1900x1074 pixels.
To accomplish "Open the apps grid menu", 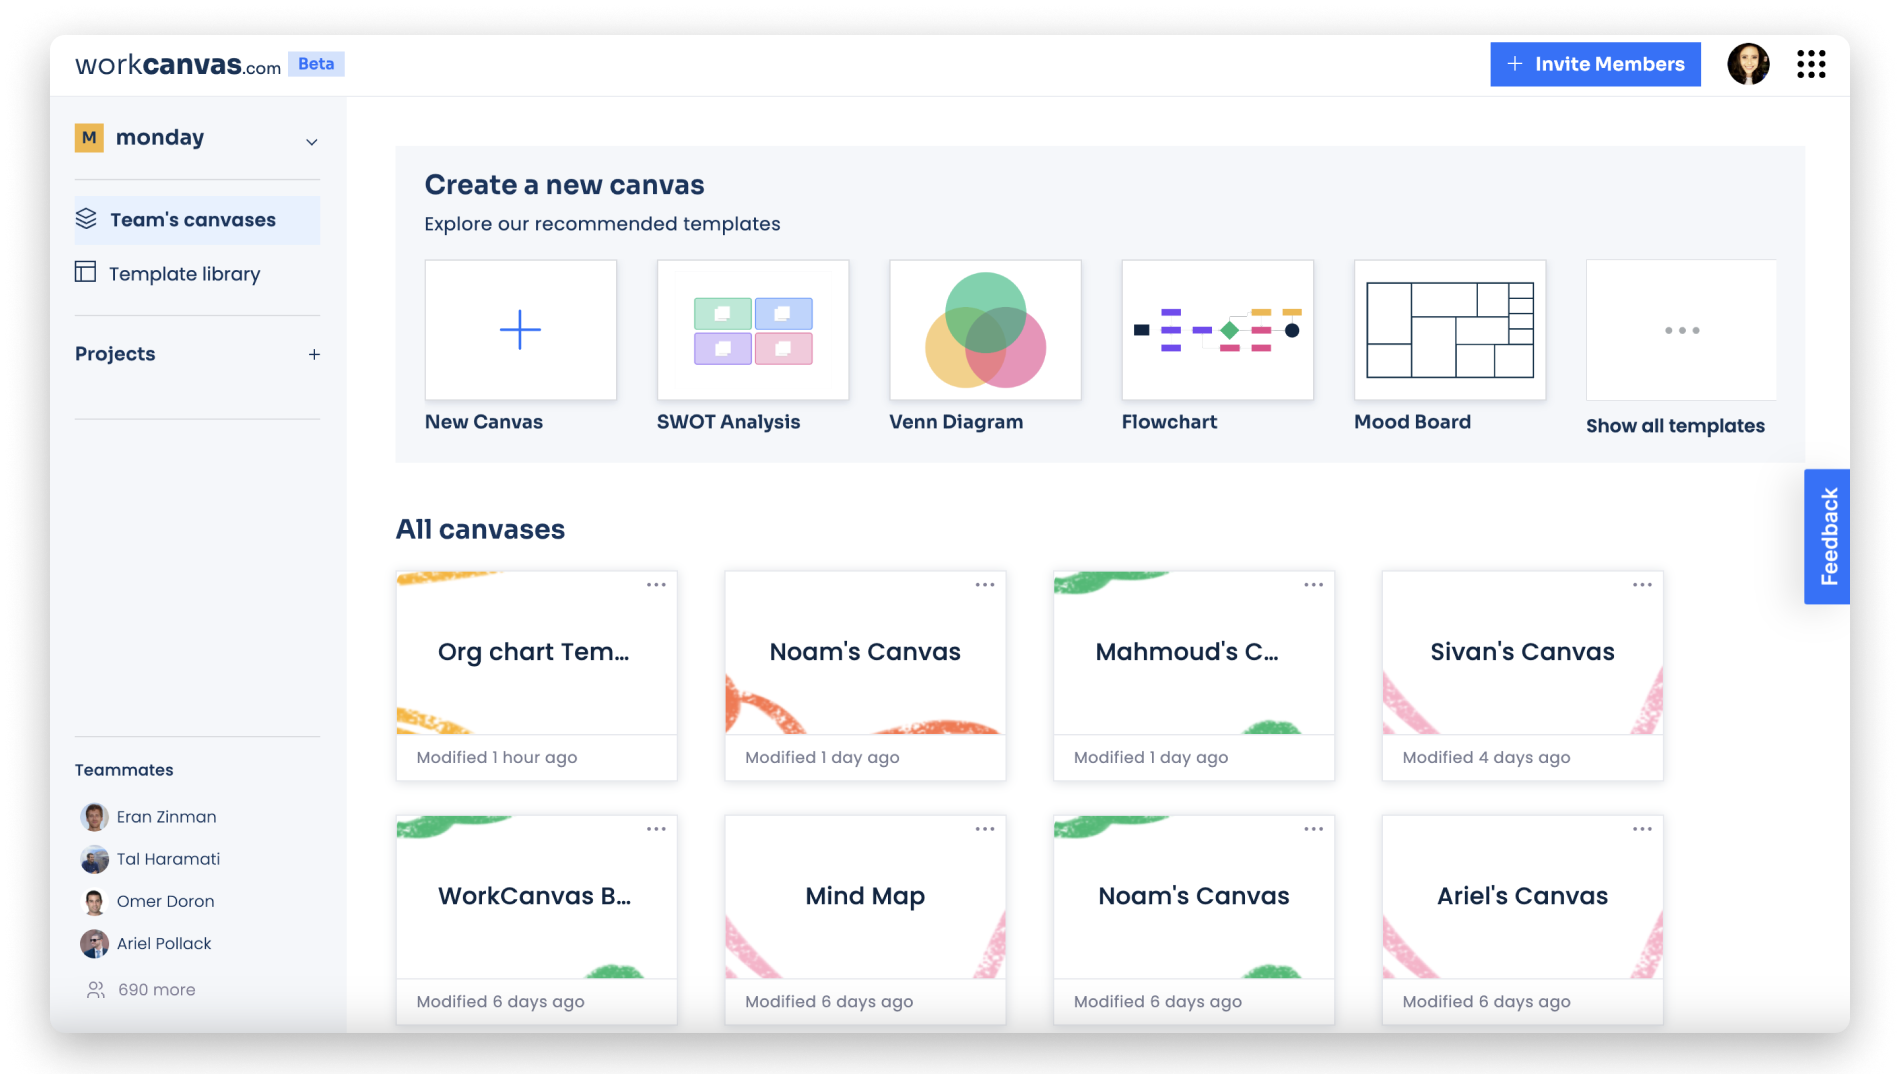I will coord(1810,64).
